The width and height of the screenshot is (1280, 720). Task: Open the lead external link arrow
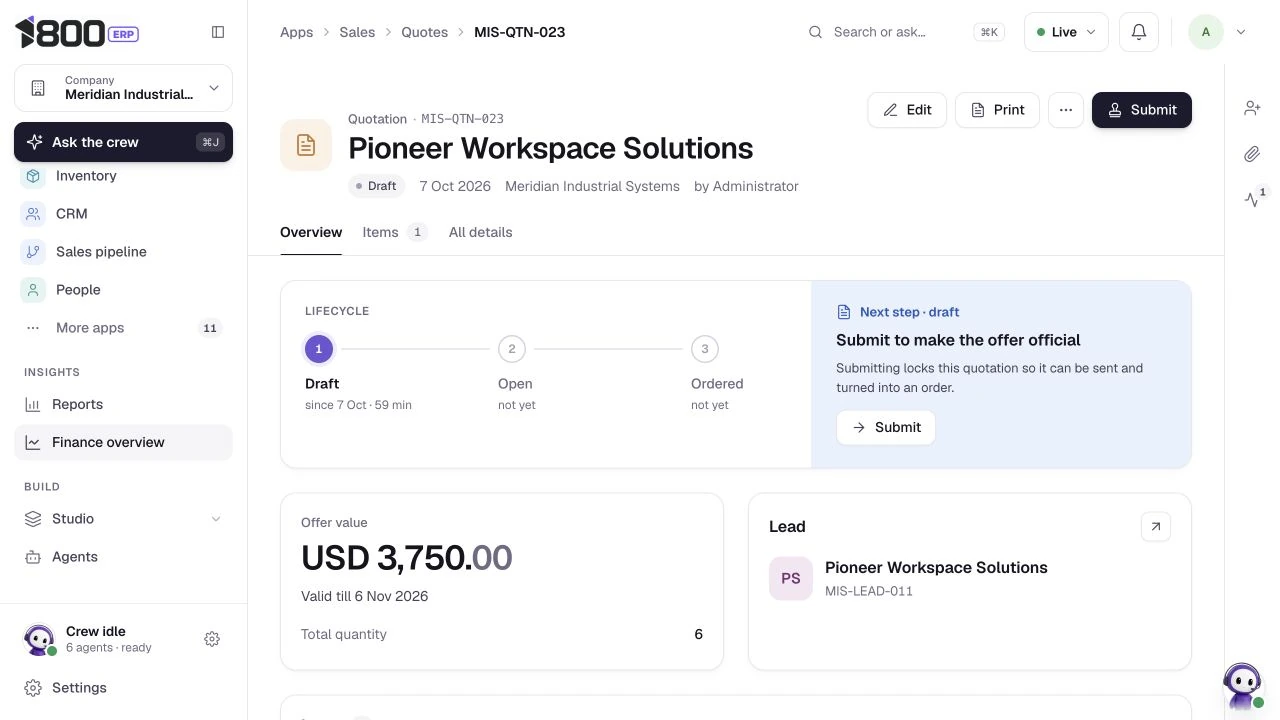coord(1156,527)
